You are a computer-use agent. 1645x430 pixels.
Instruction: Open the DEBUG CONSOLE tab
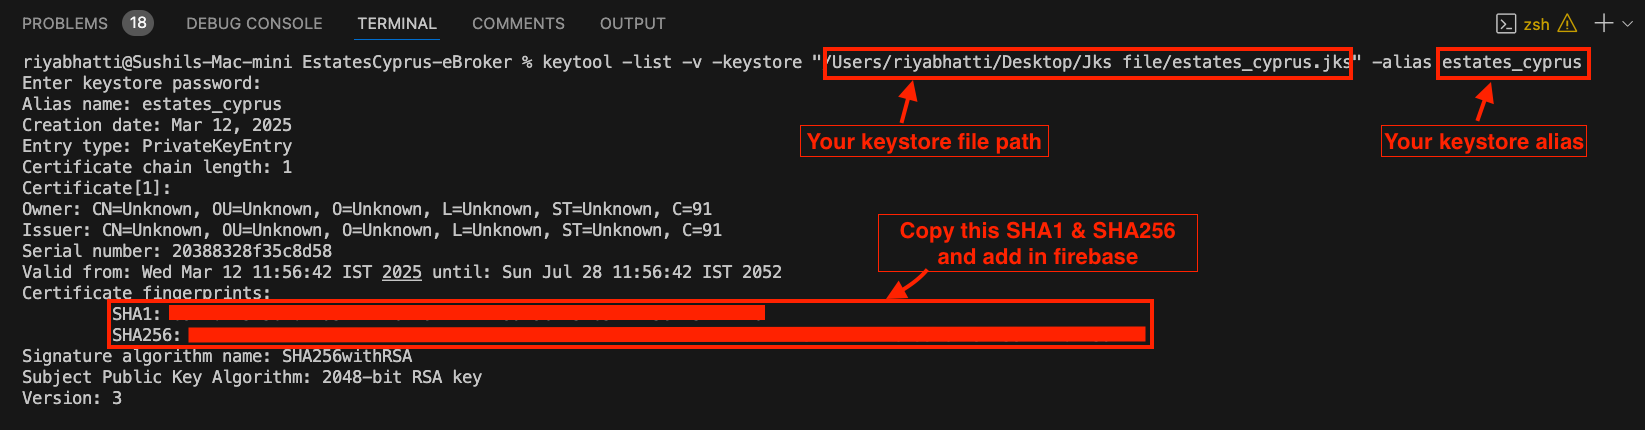tap(254, 23)
